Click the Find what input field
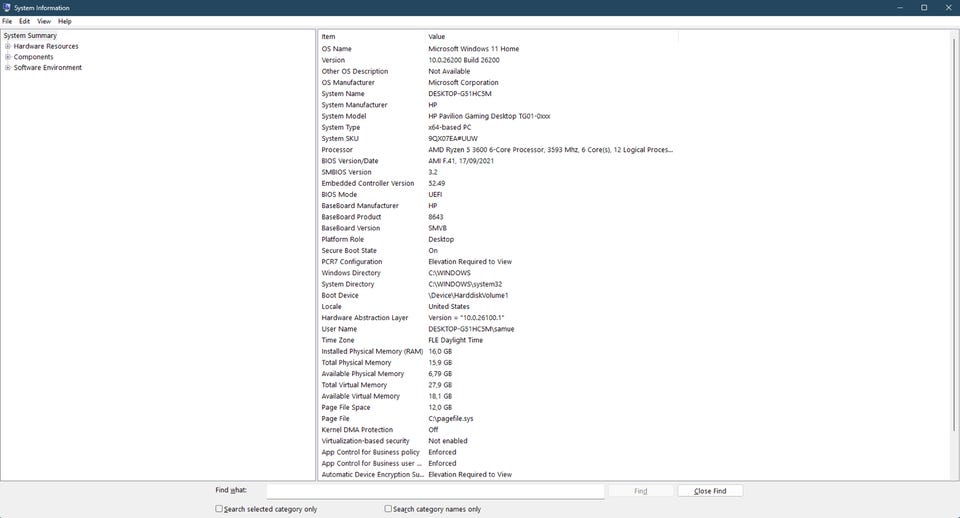Screen dimensions: 960x518 click(x=435, y=491)
